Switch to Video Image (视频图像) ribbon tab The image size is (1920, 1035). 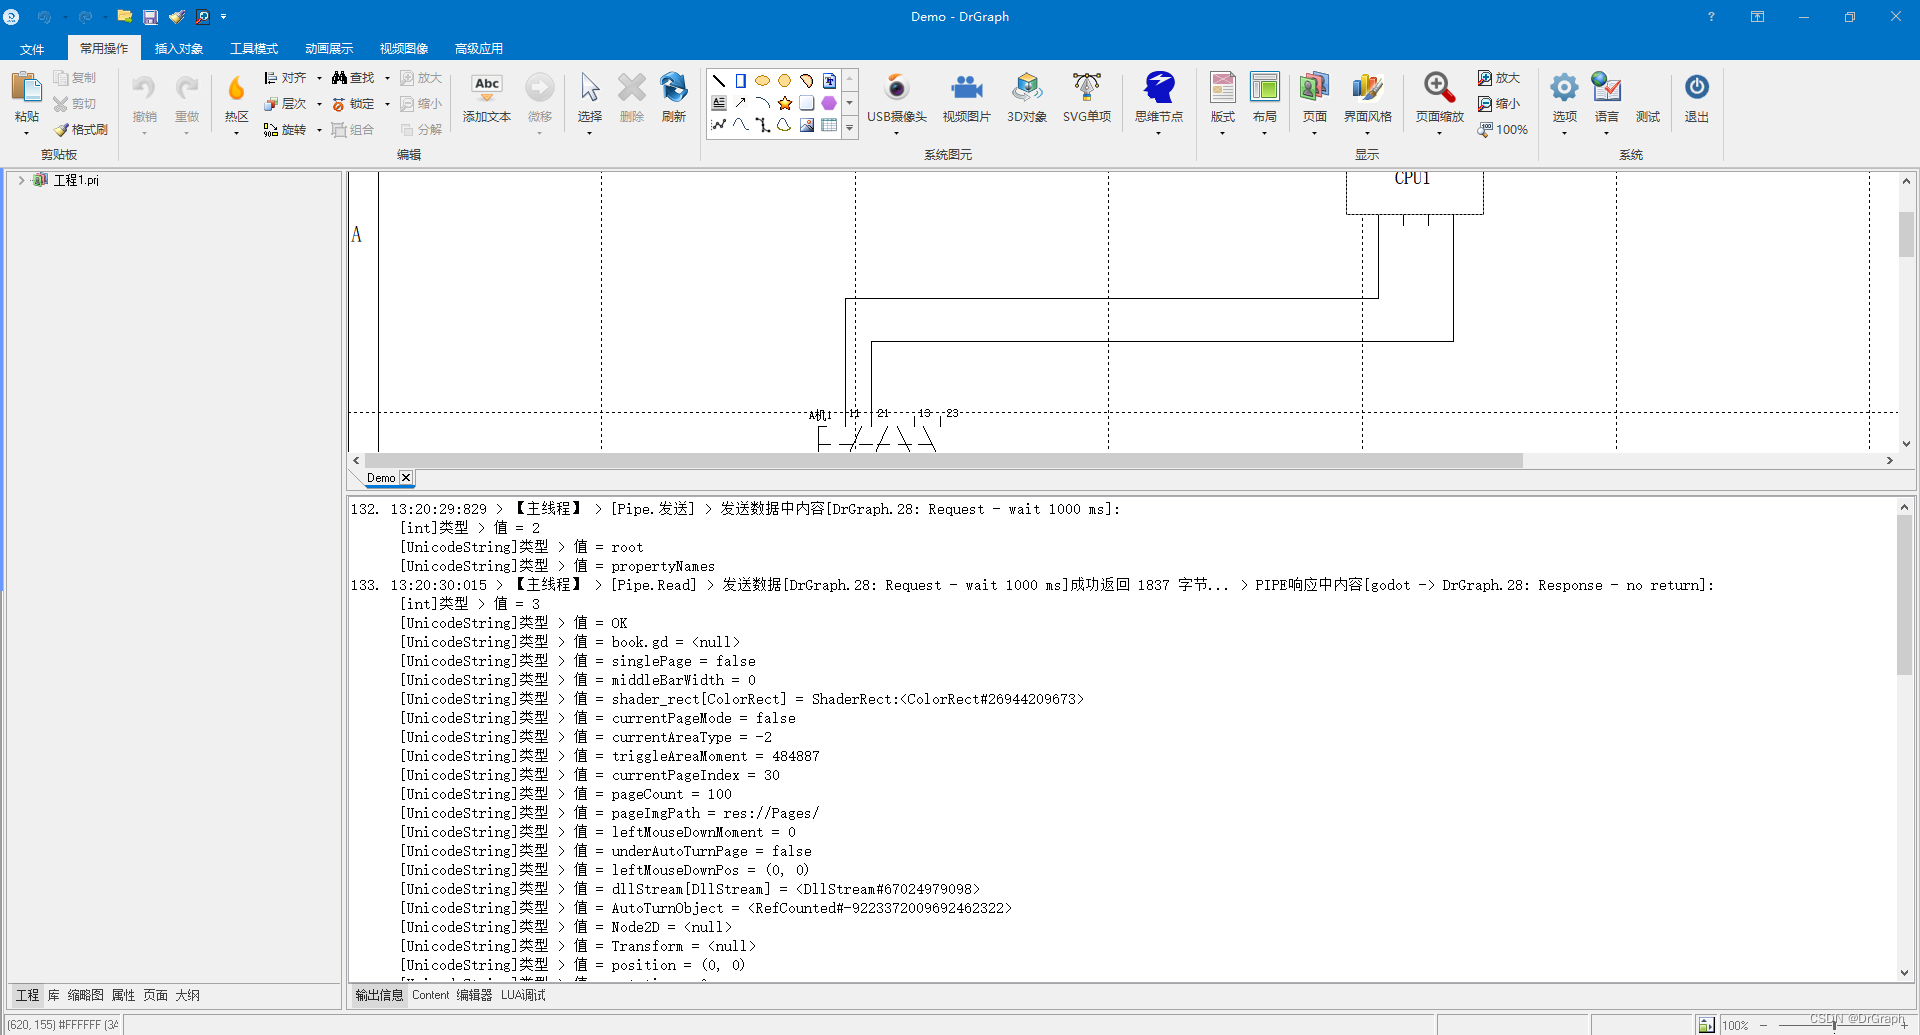(x=404, y=49)
